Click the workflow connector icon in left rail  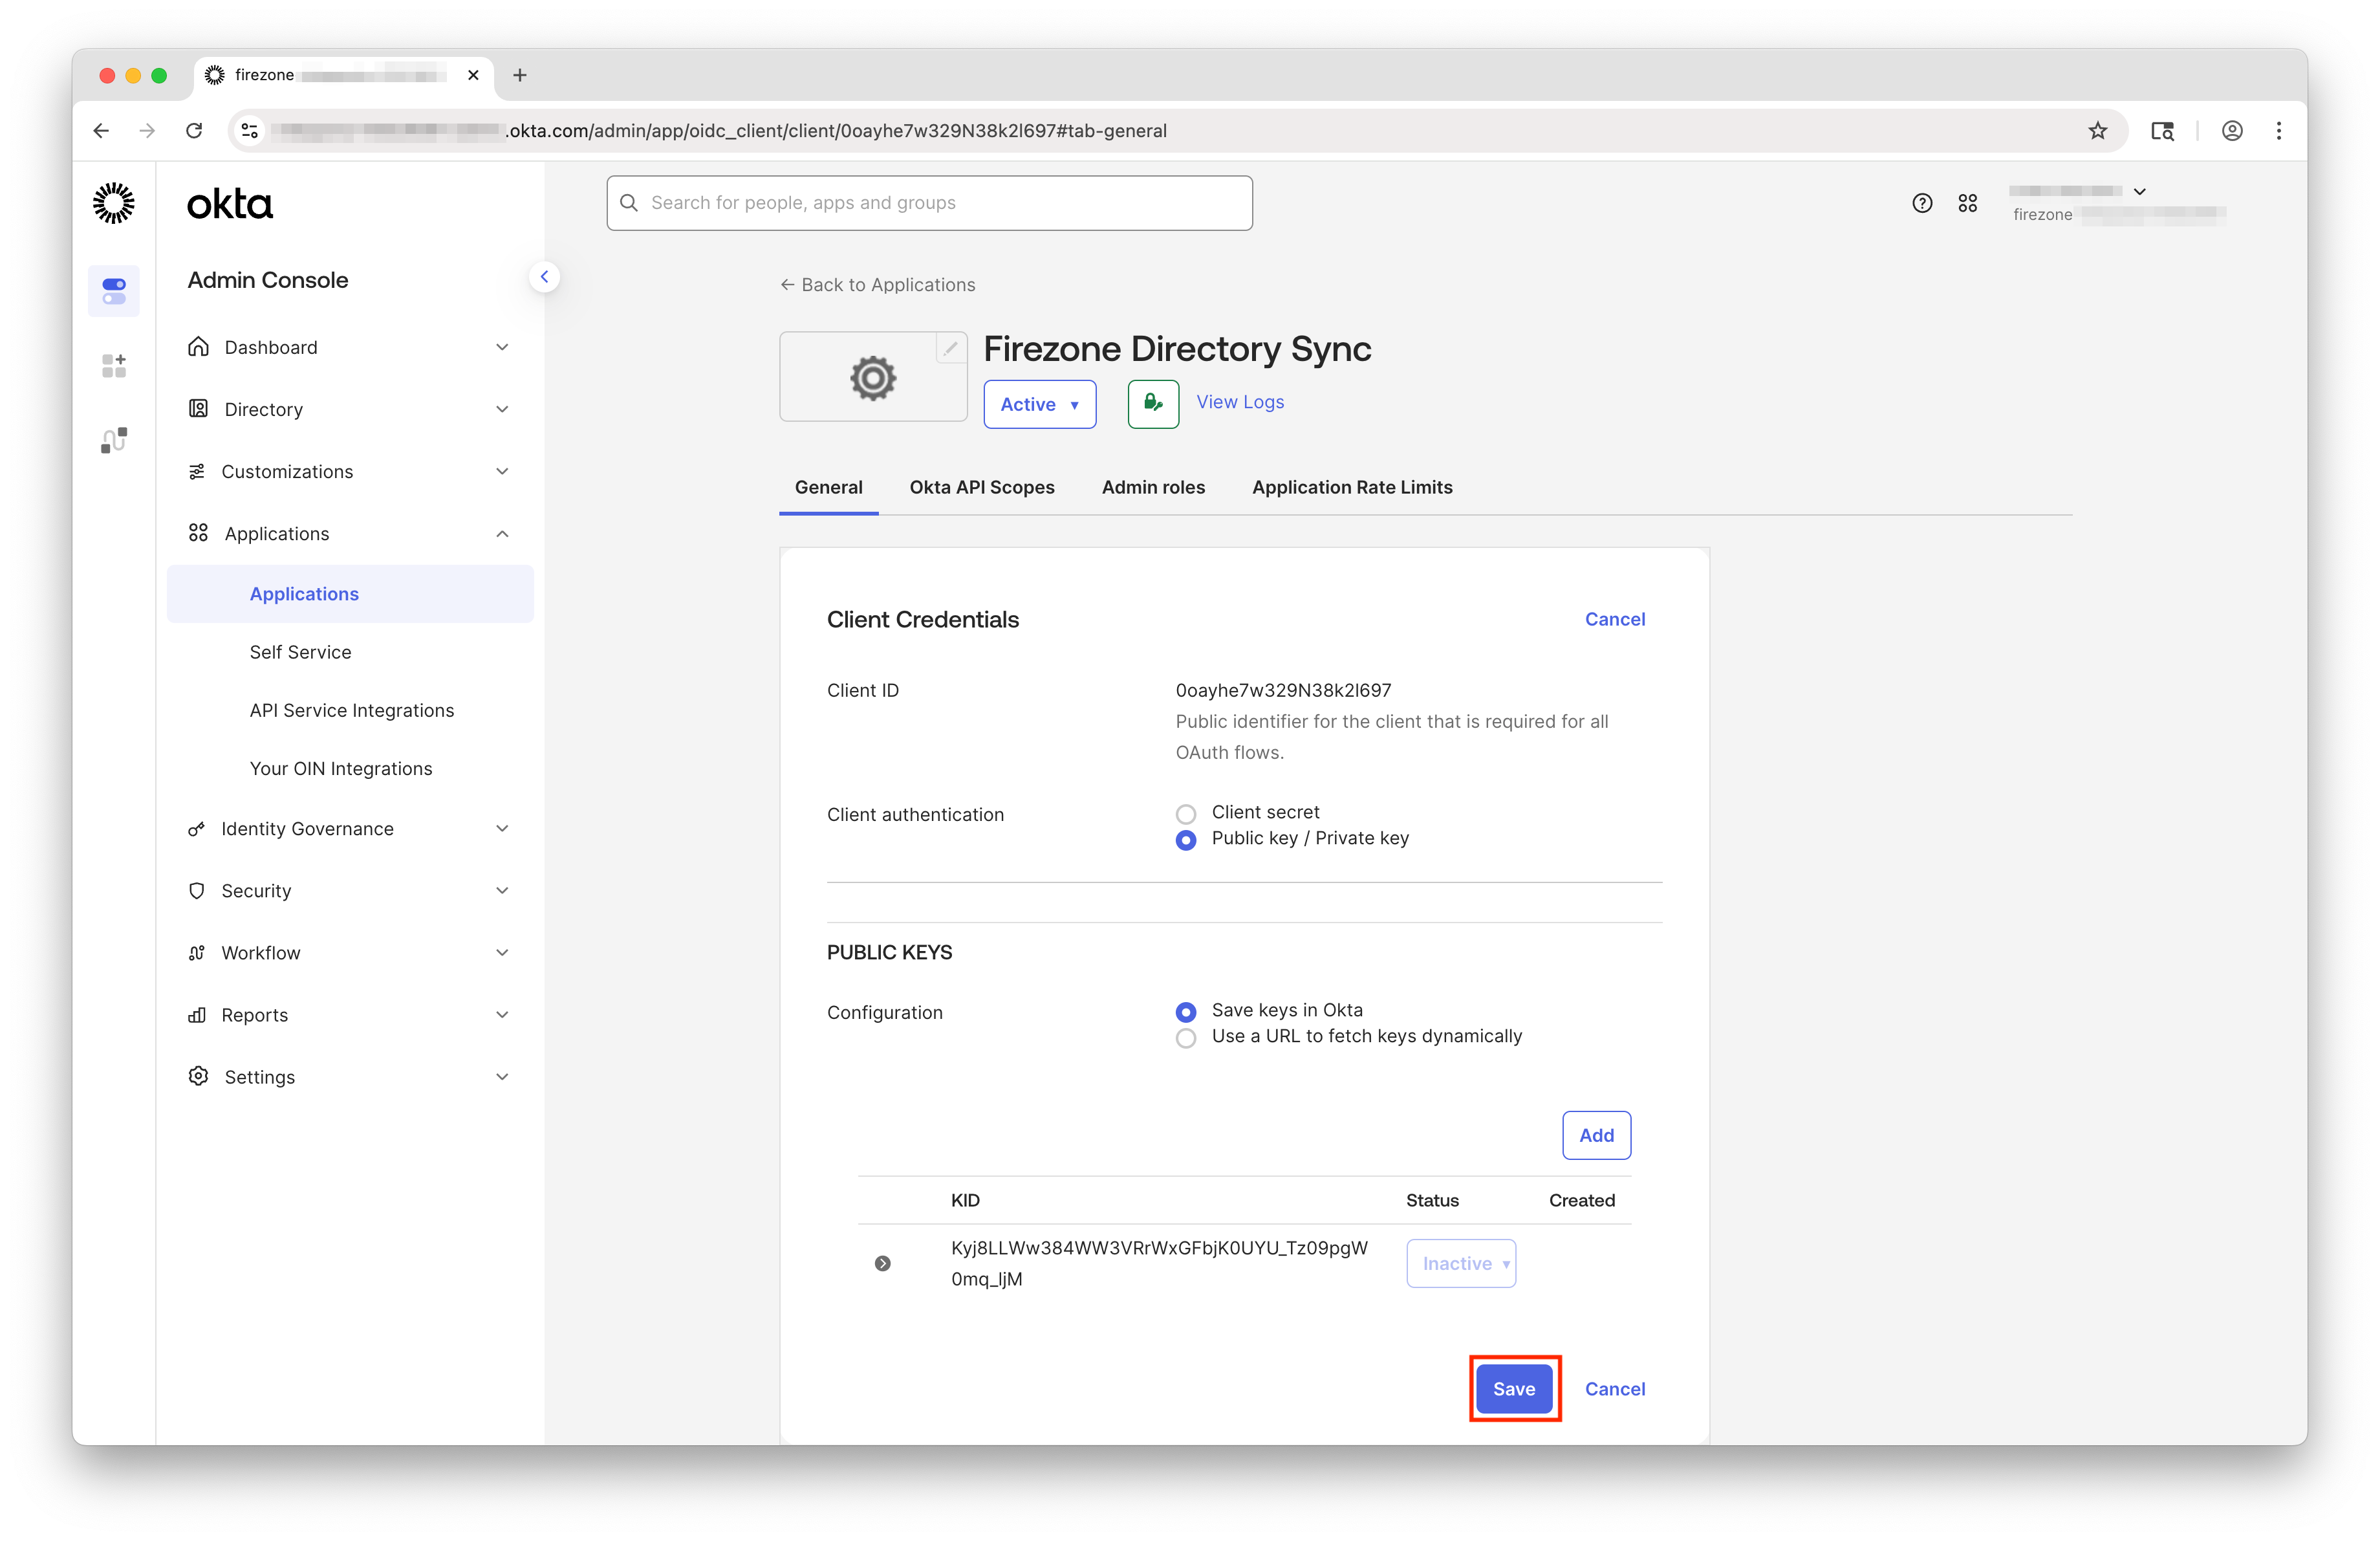(x=114, y=440)
